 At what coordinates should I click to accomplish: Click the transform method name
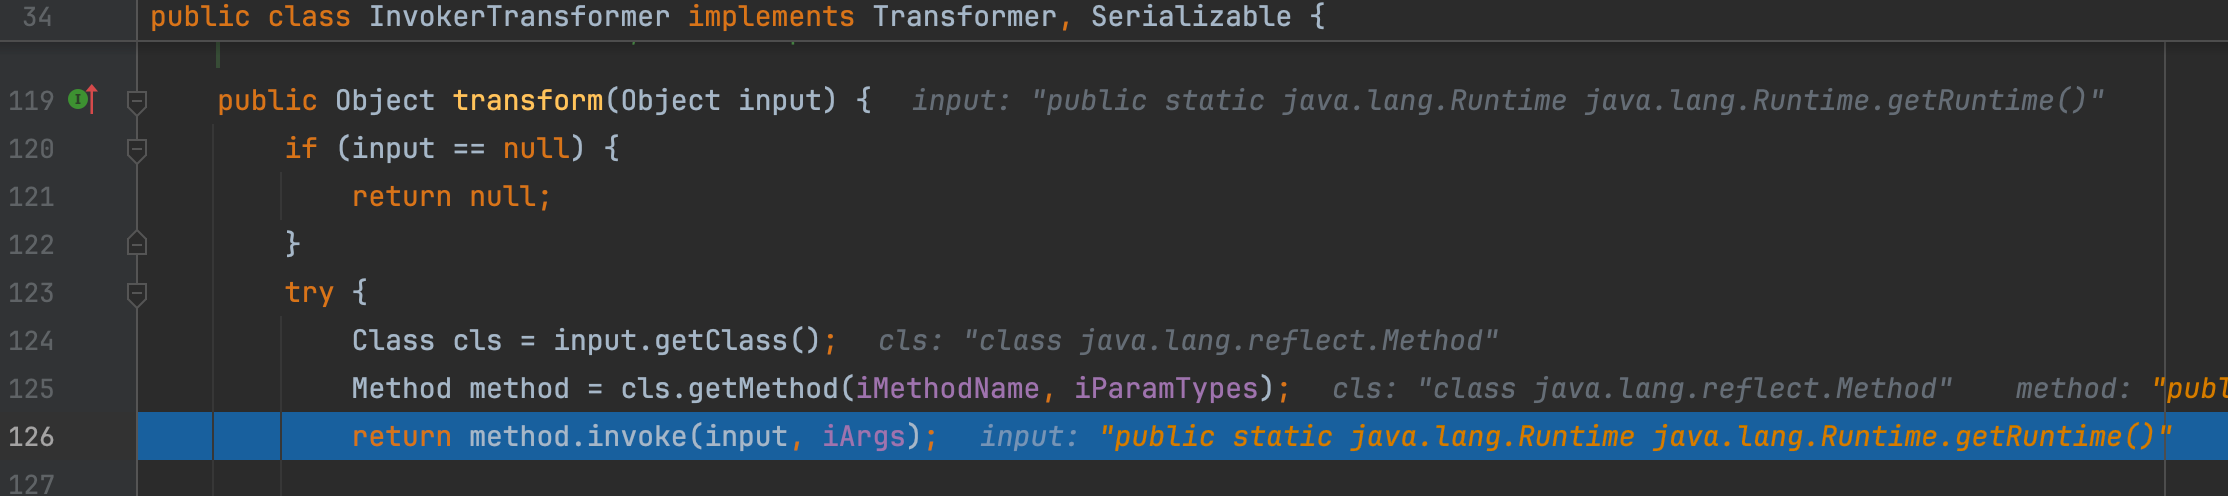[x=528, y=100]
